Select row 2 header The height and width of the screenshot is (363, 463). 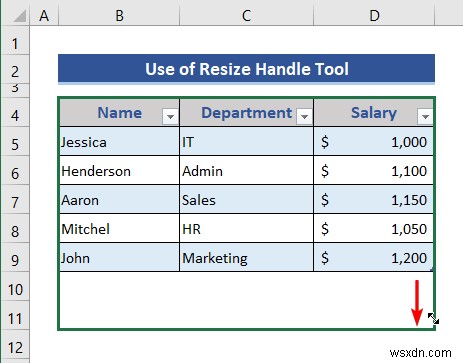tap(15, 69)
